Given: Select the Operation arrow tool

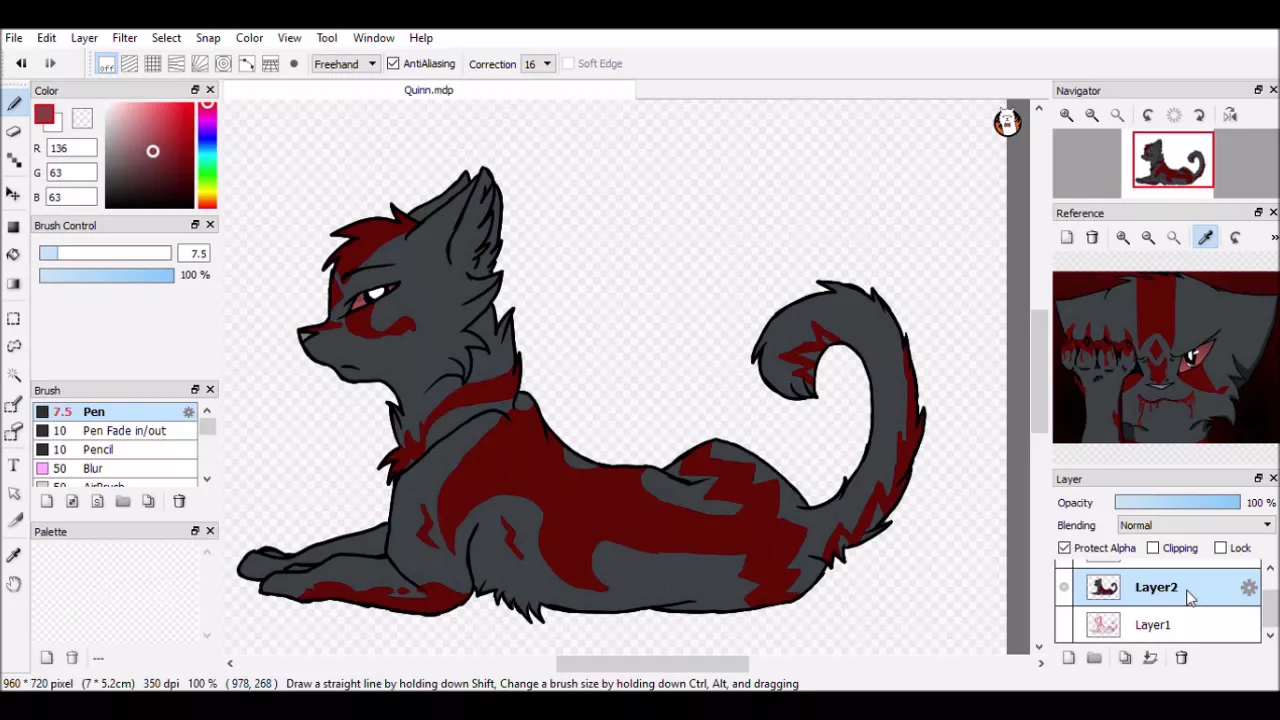Looking at the screenshot, I should tap(14, 493).
